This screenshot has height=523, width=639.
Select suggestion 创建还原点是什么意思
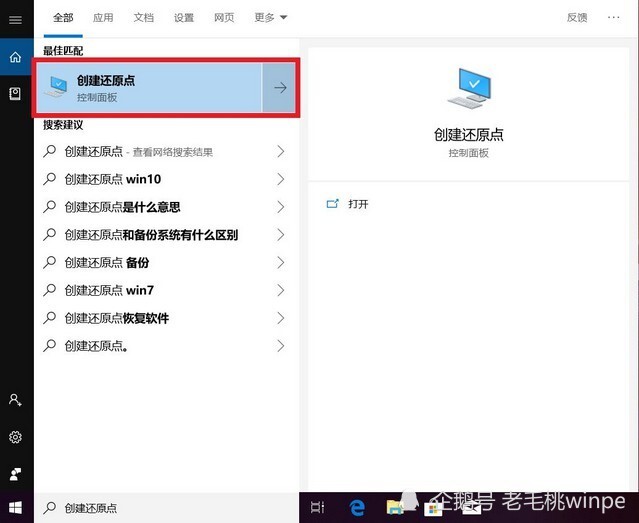pos(122,207)
